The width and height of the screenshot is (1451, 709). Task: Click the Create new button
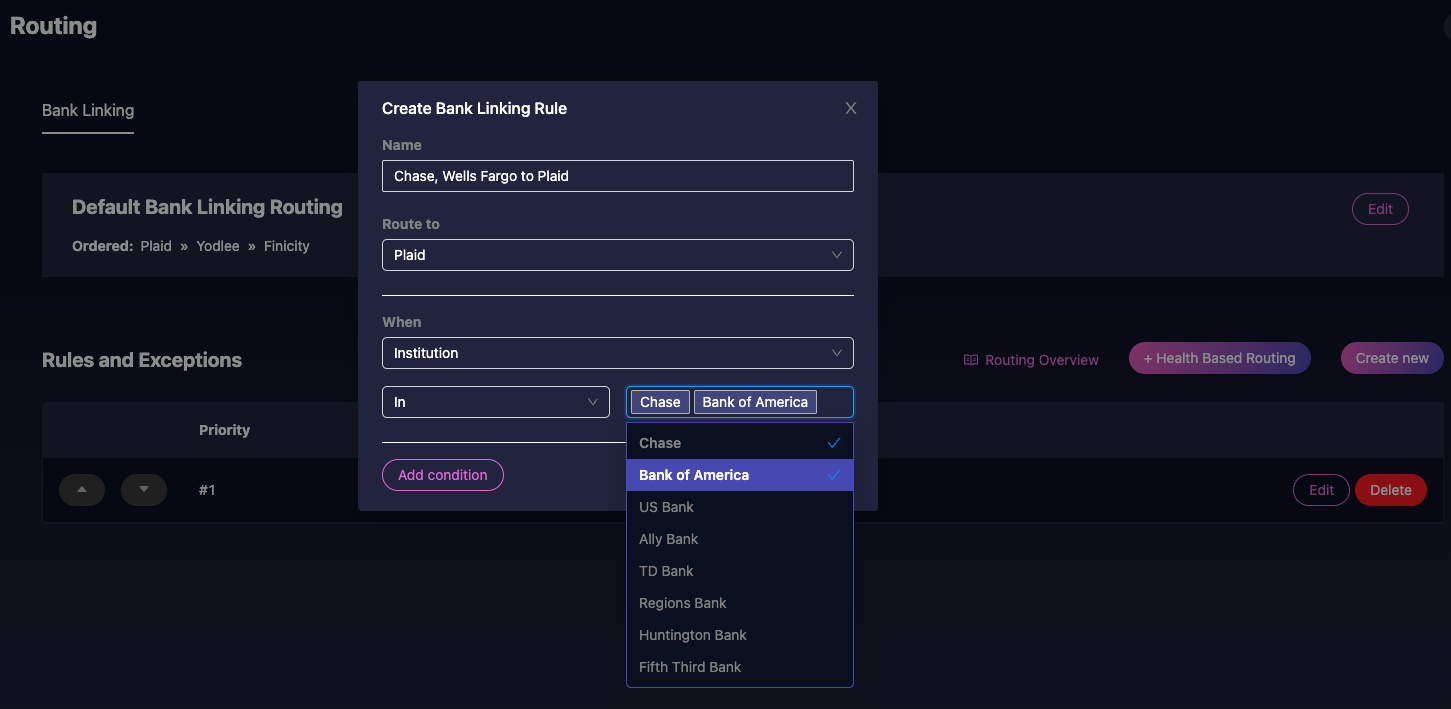[x=1392, y=358]
